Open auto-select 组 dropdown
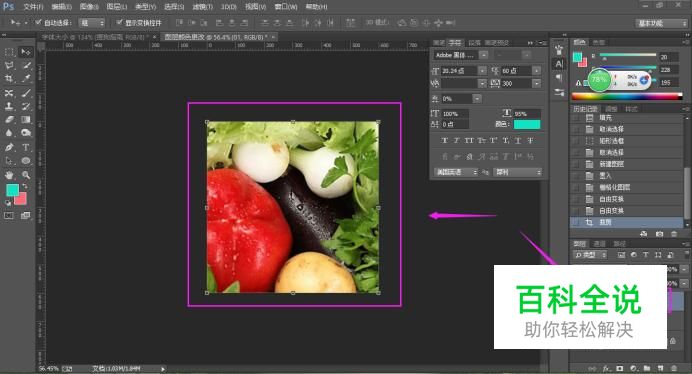 point(92,23)
